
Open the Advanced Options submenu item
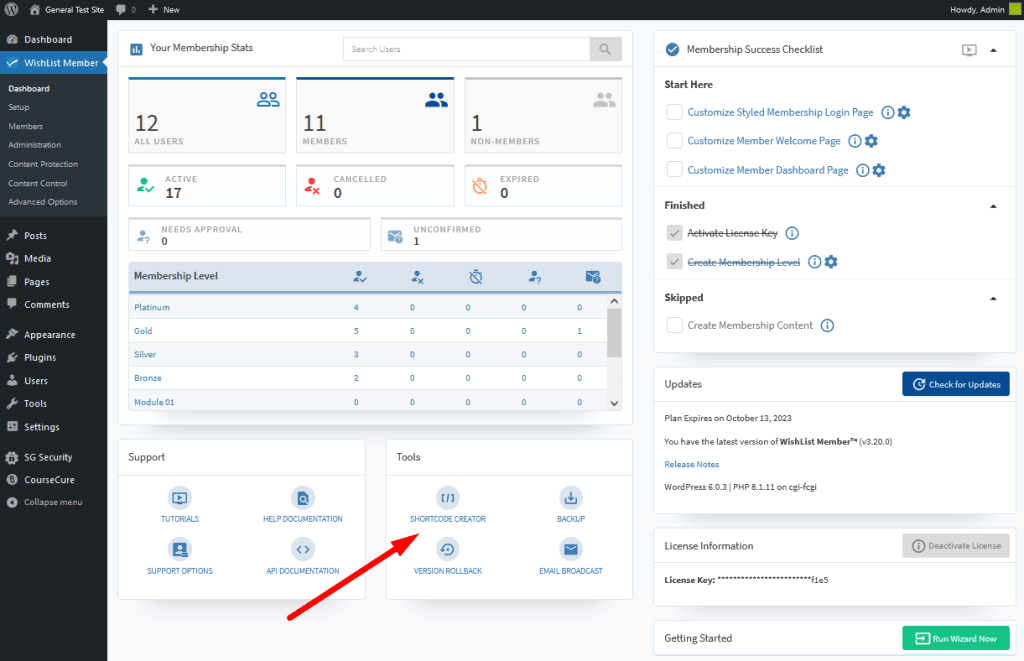click(42, 202)
